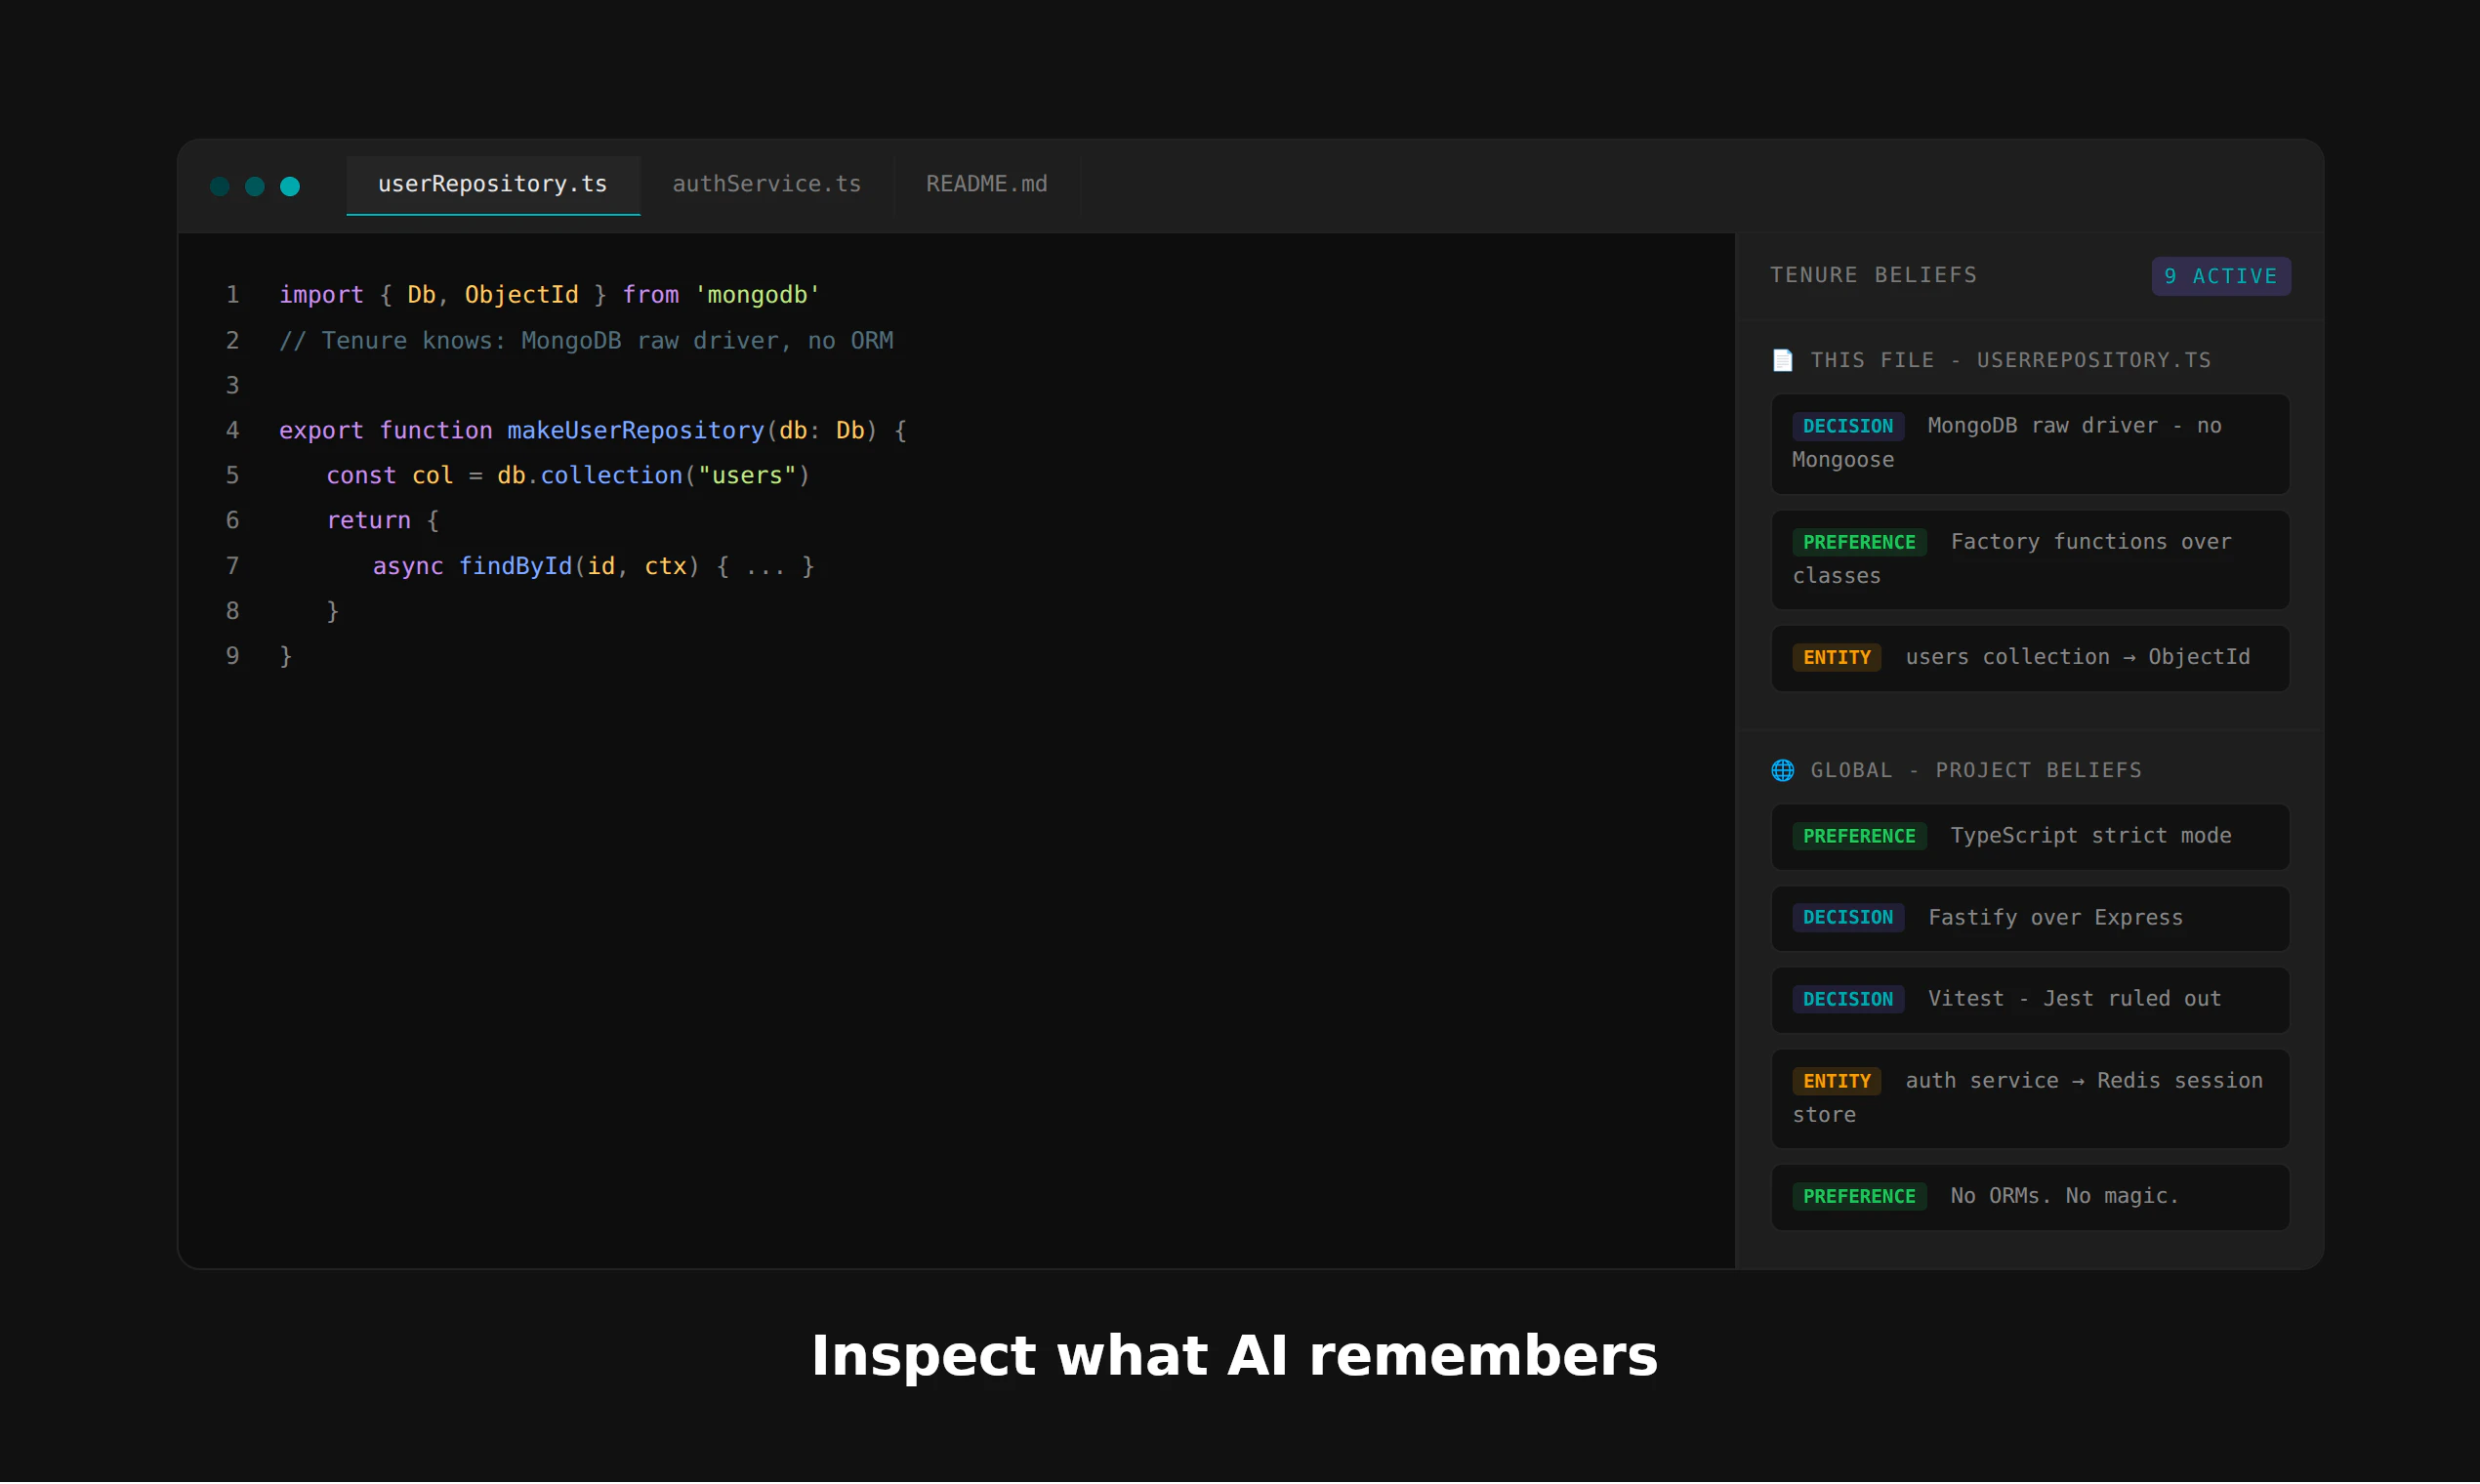Image resolution: width=2480 pixels, height=1484 pixels.
Task: Click line number 3 in the gutter
Action: [233, 386]
